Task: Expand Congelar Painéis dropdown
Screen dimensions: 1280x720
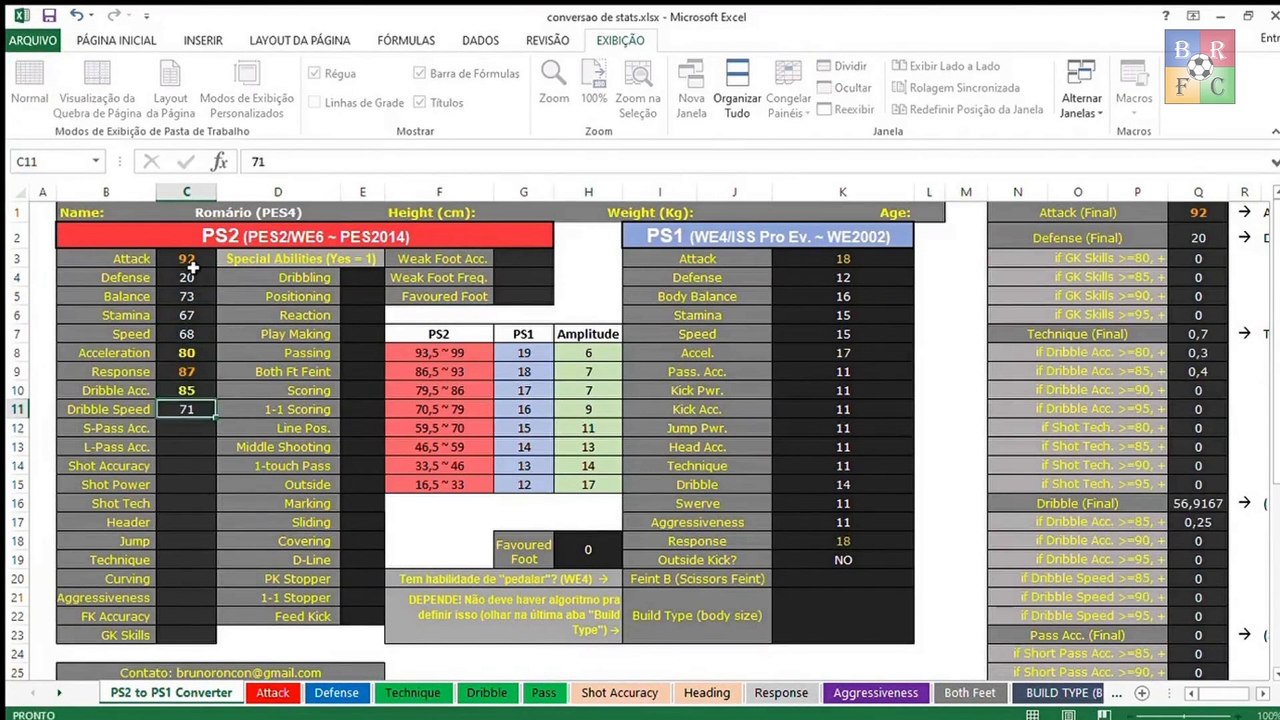Action: tap(789, 106)
